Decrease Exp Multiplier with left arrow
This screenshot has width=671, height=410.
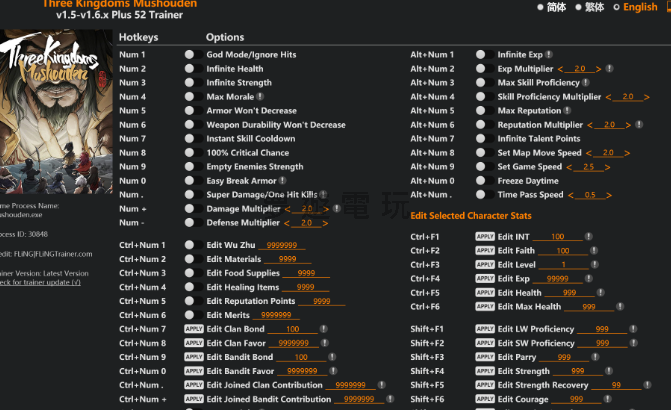coord(560,69)
